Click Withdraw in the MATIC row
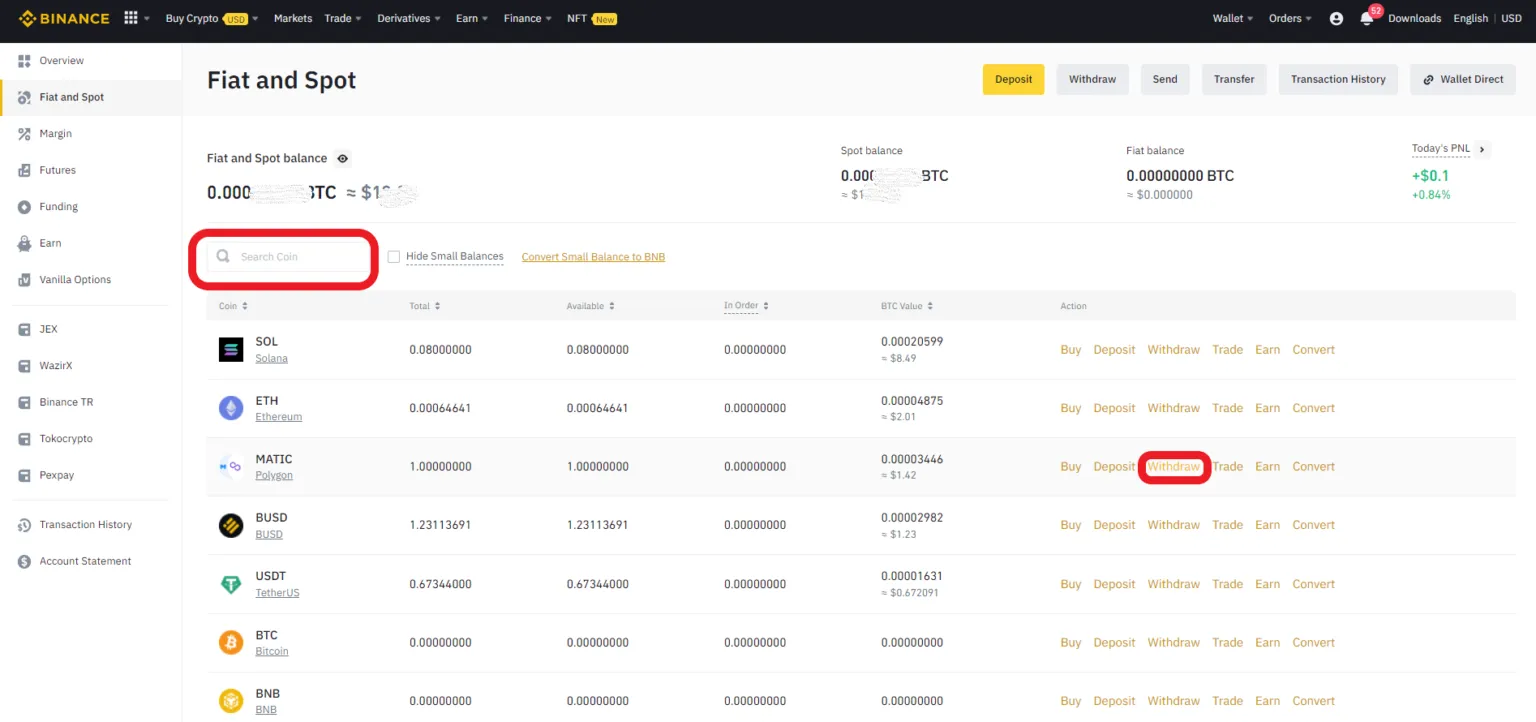The height and width of the screenshot is (722, 1536). (x=1173, y=467)
